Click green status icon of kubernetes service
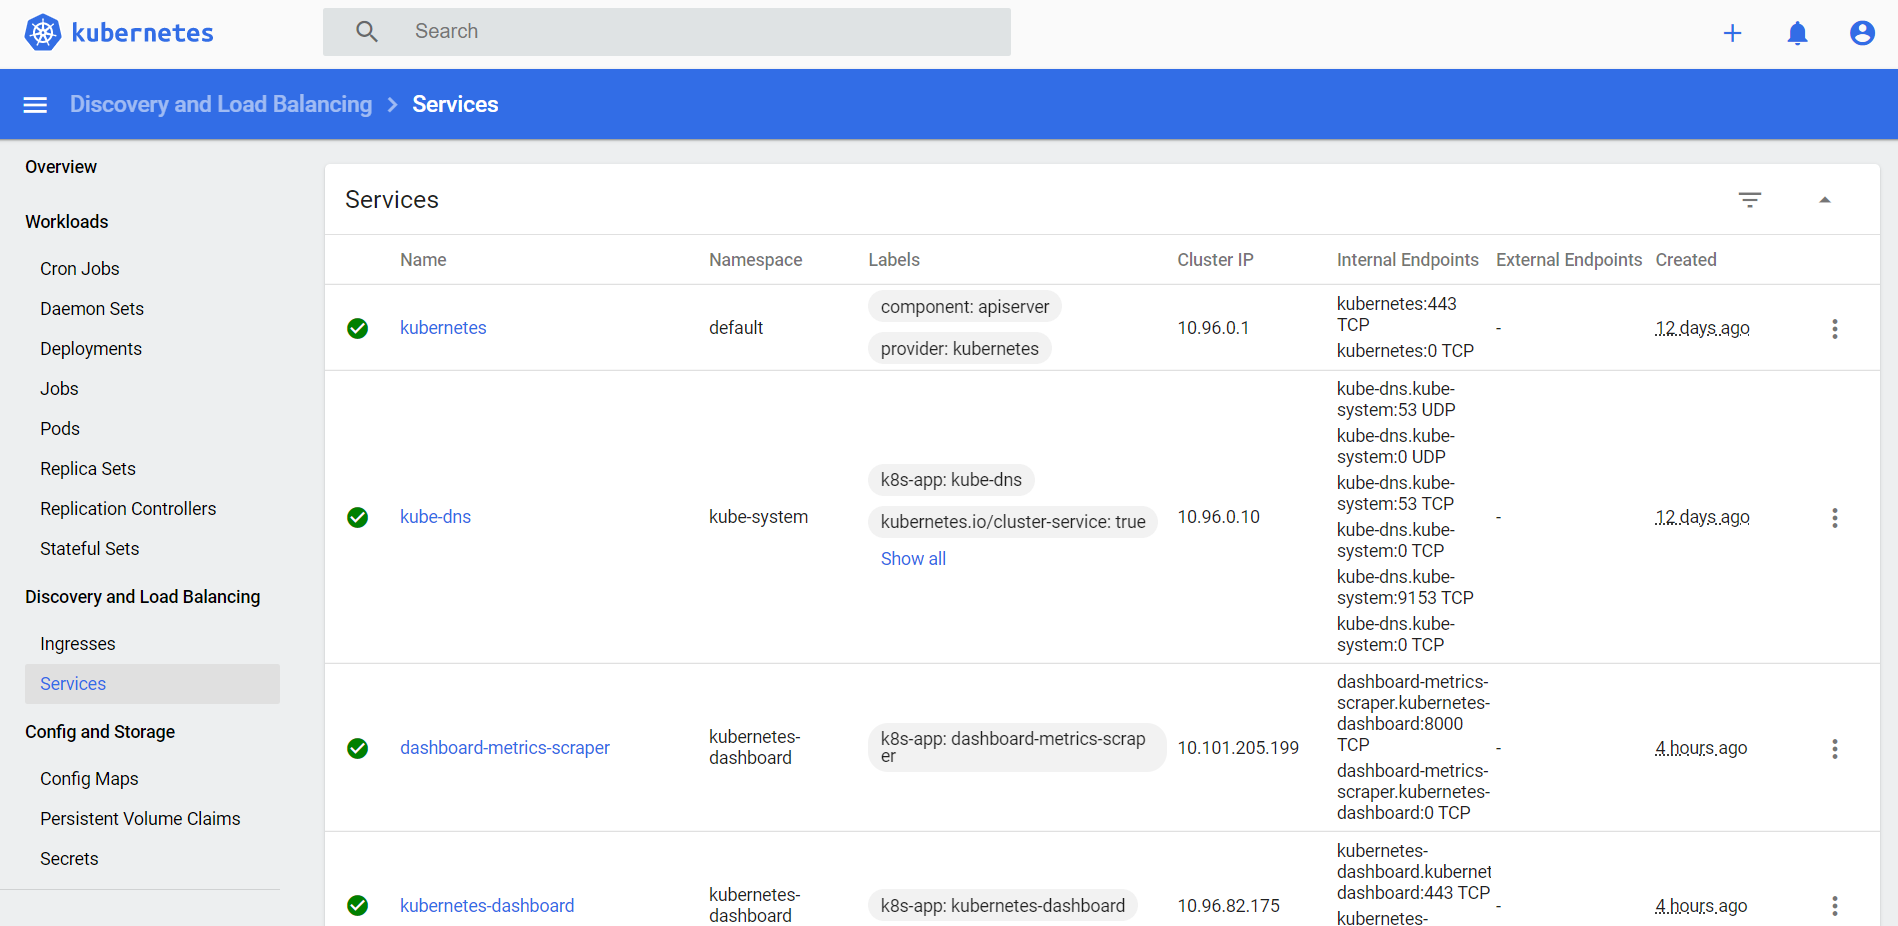 click(x=357, y=328)
